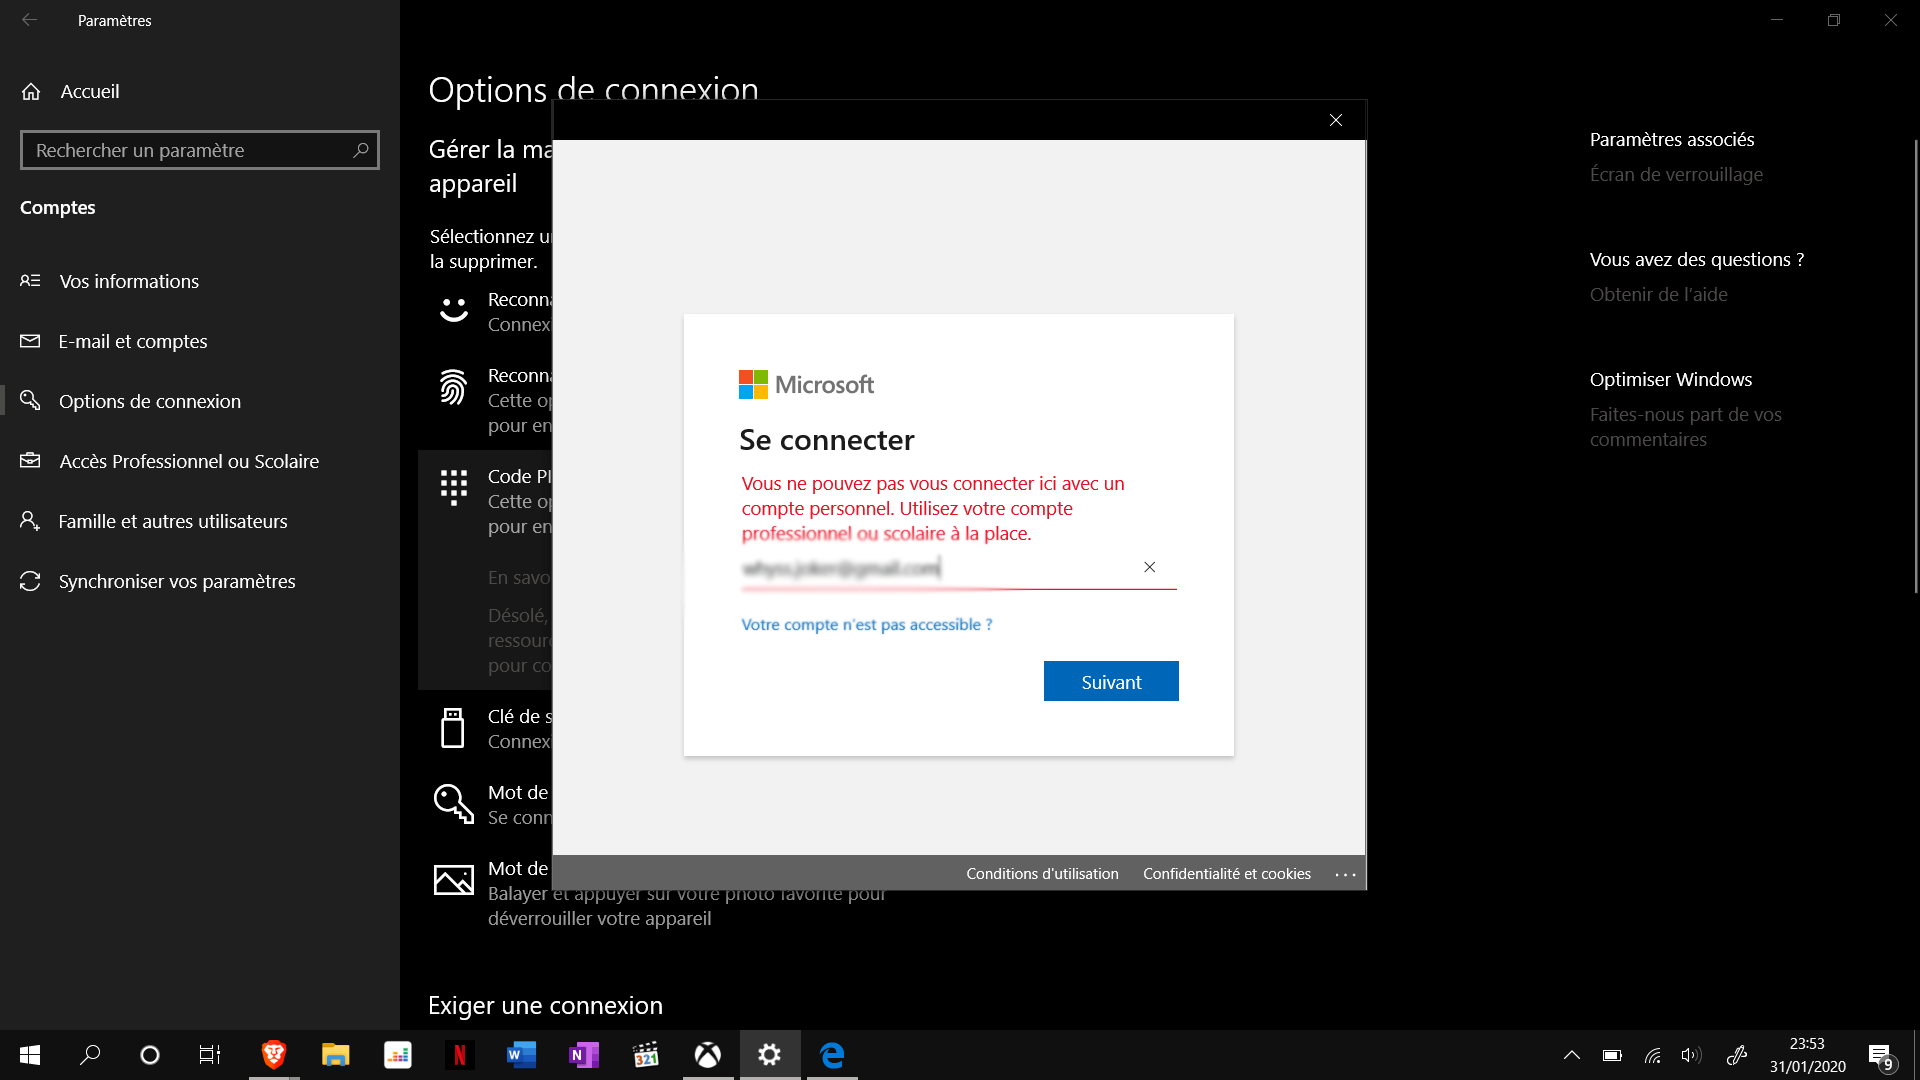
Task: Click the fingerprint recognition icon
Action: click(453, 387)
